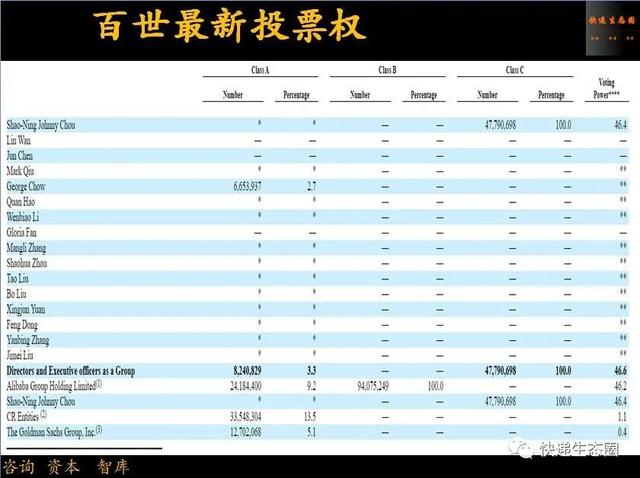Click the slide title 百世最新投票权

229,26
